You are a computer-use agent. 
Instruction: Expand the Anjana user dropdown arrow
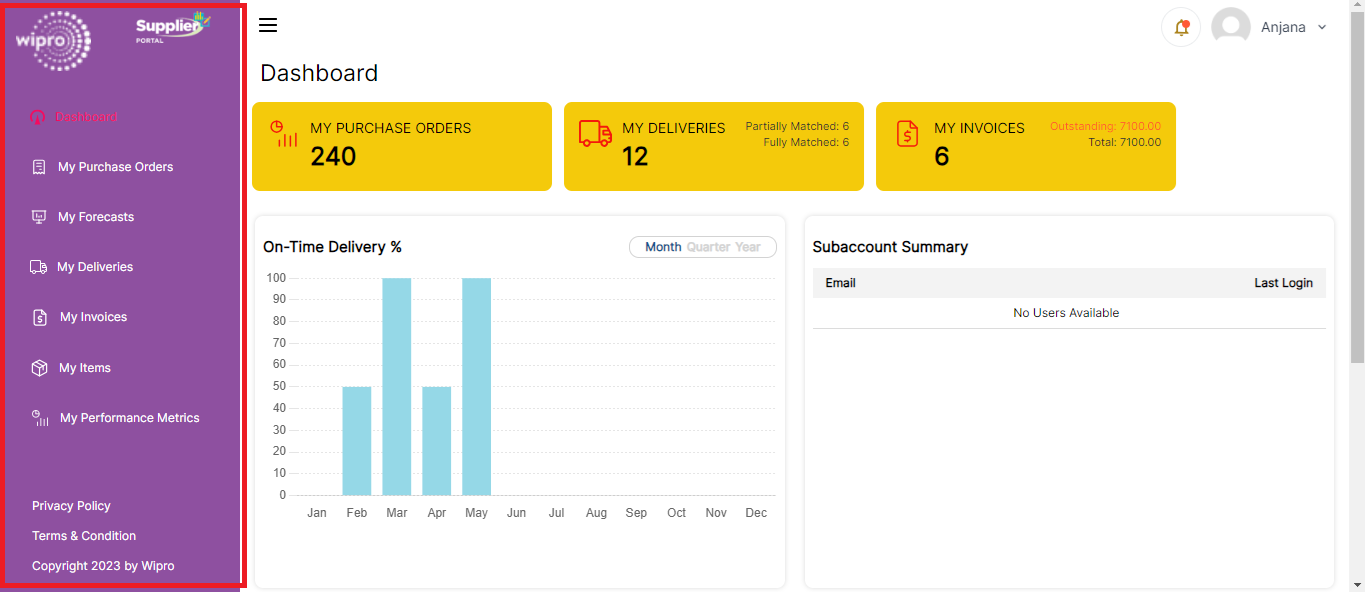[x=1322, y=28]
